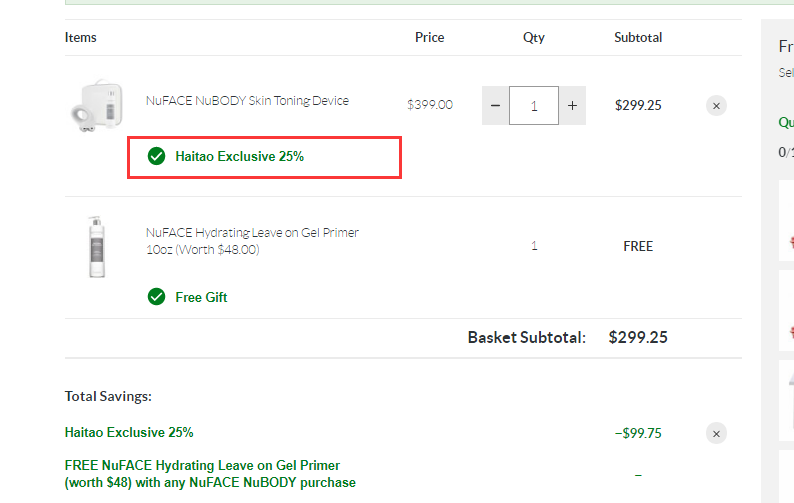Remove NuFACE NuBODY device from basket
Image resolution: width=794 pixels, height=503 pixels.
pos(716,106)
